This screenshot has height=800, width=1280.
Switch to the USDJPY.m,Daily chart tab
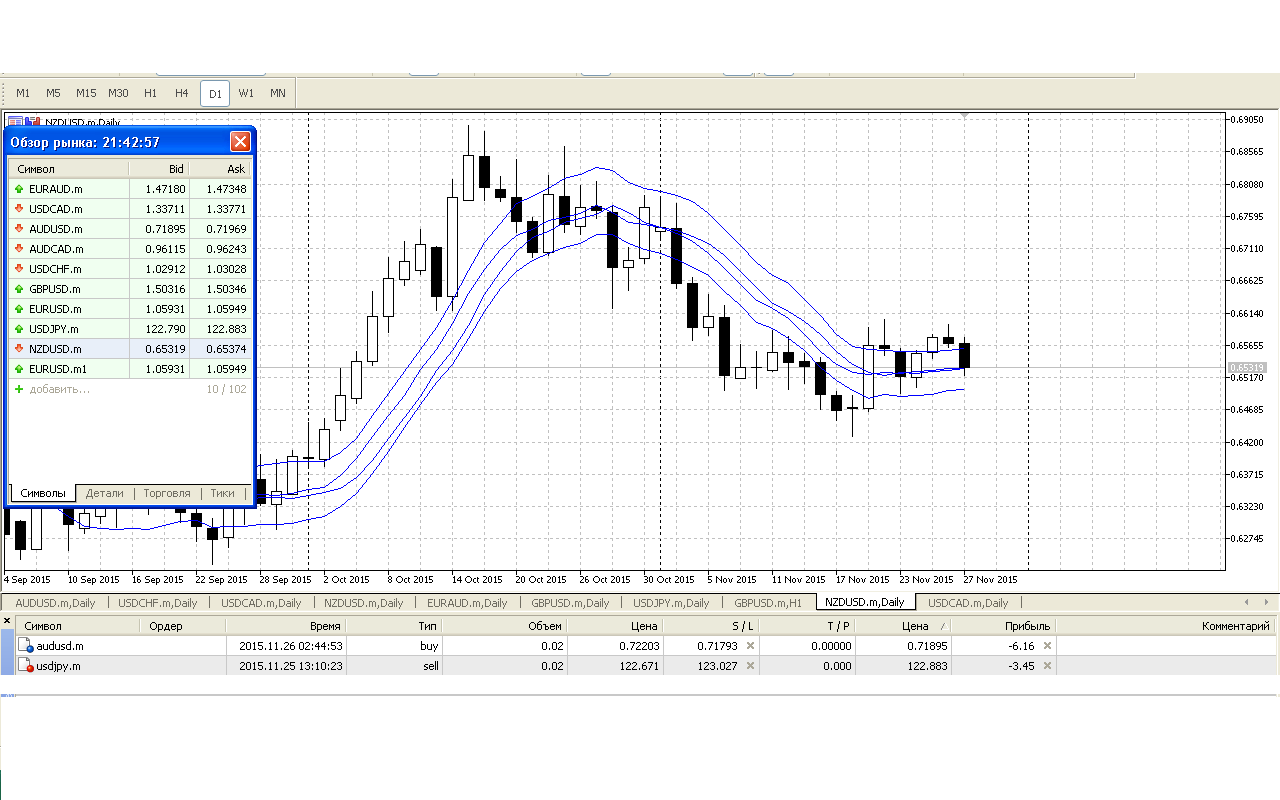671,603
